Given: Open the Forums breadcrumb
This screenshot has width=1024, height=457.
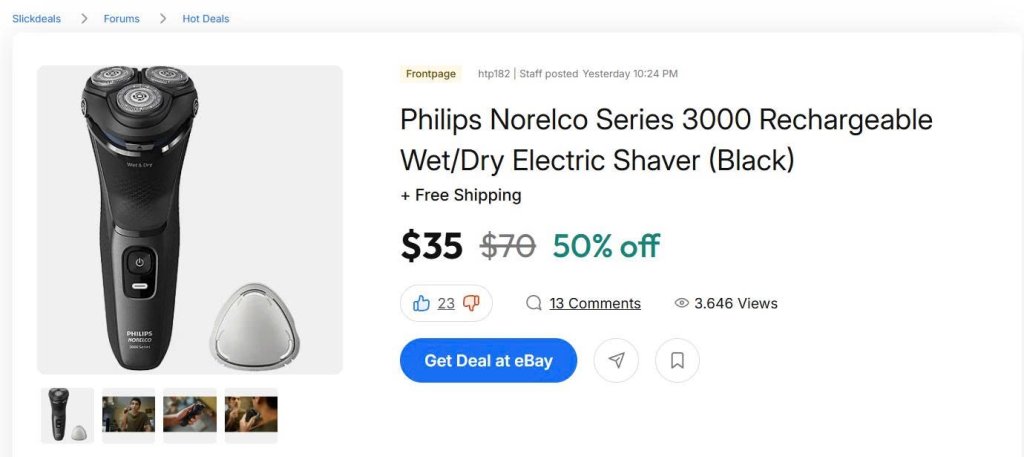Looking at the screenshot, I should [122, 19].
